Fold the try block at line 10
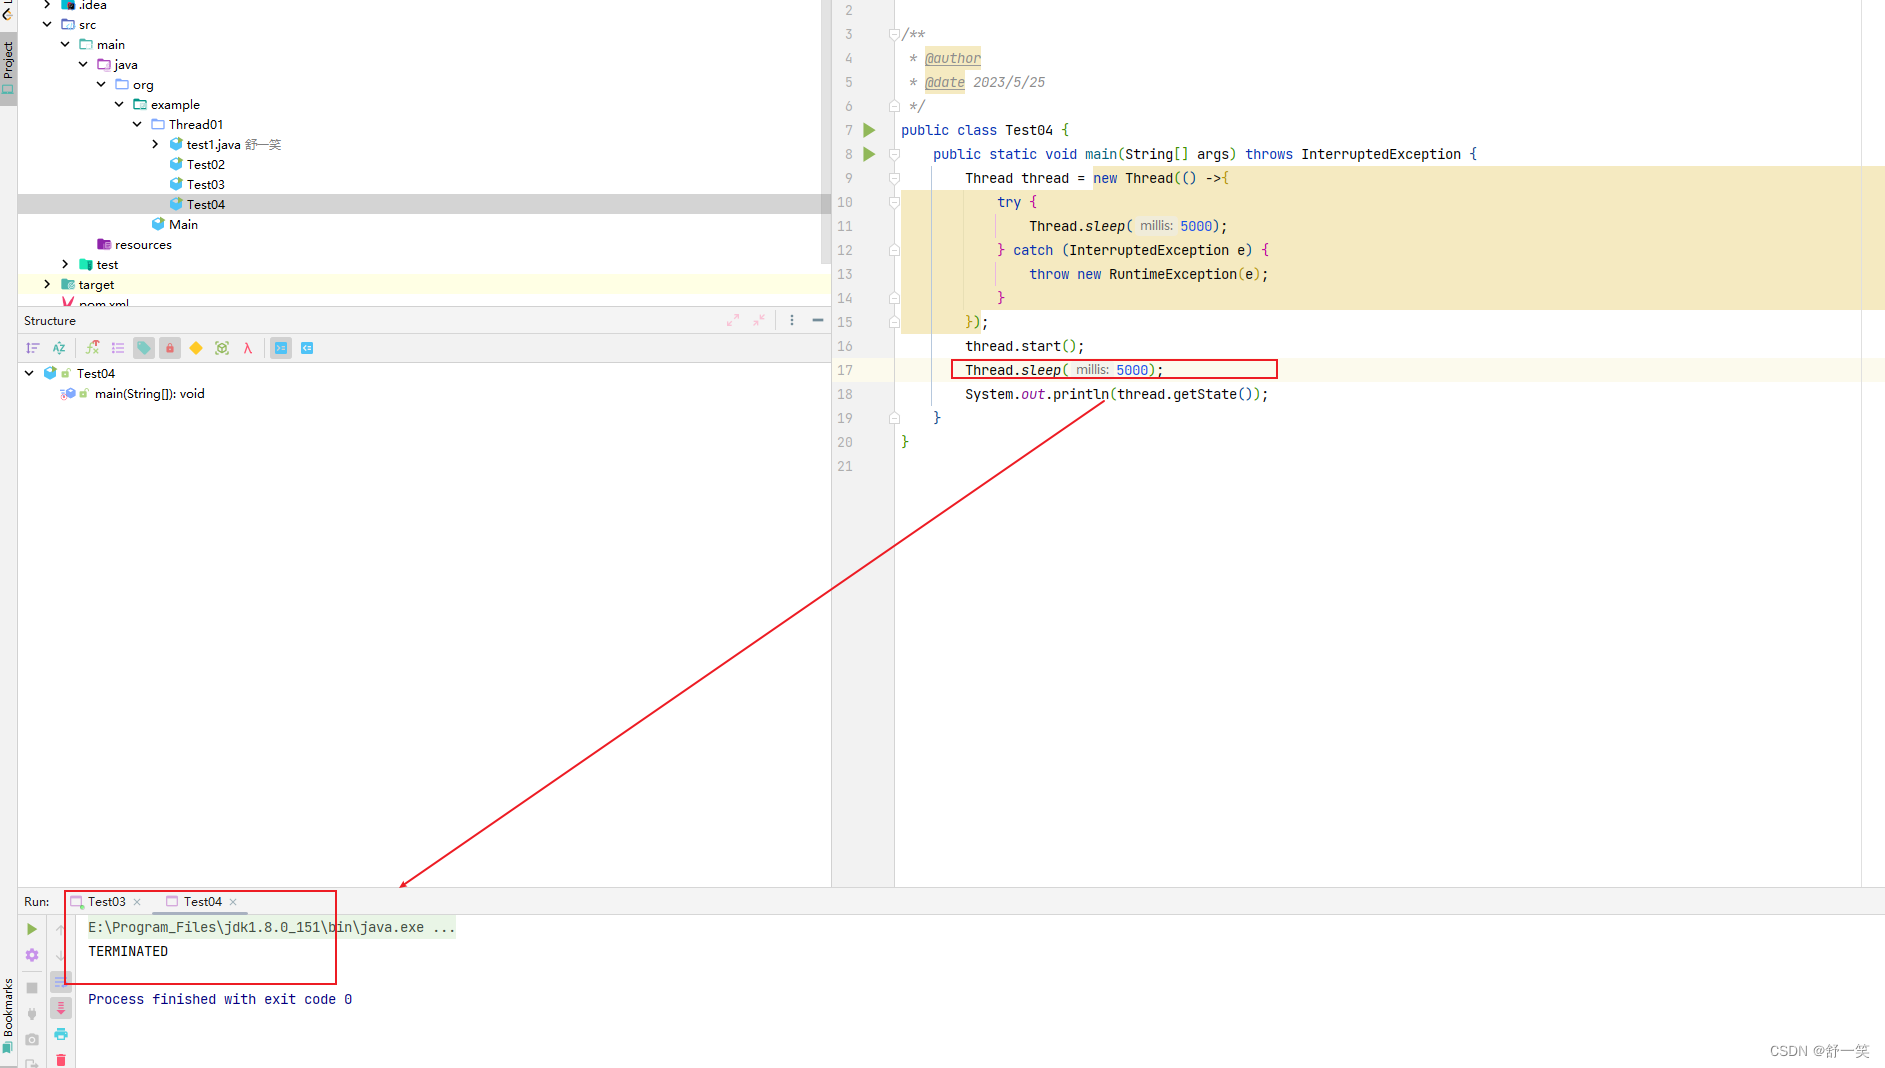Viewport: 1885px width, 1068px height. coord(894,202)
